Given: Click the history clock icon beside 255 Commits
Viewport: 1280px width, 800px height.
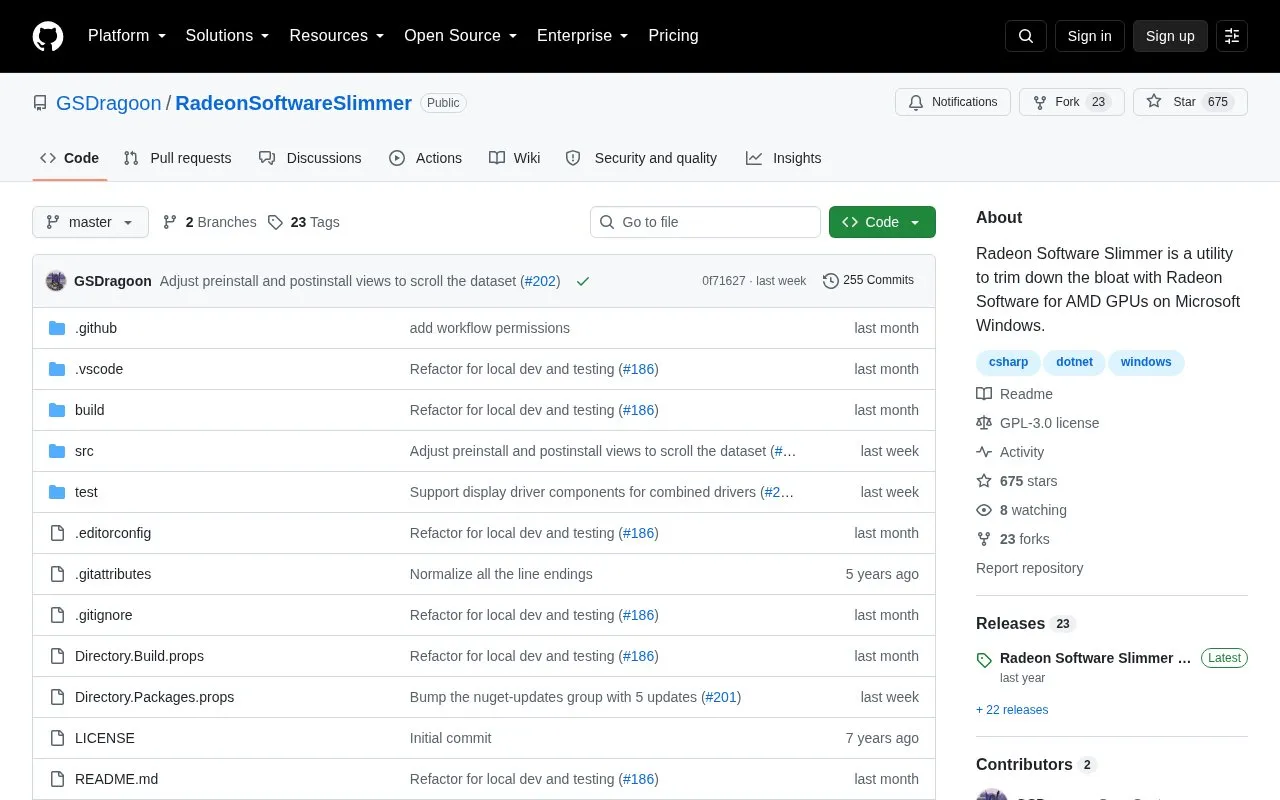Looking at the screenshot, I should tap(830, 281).
